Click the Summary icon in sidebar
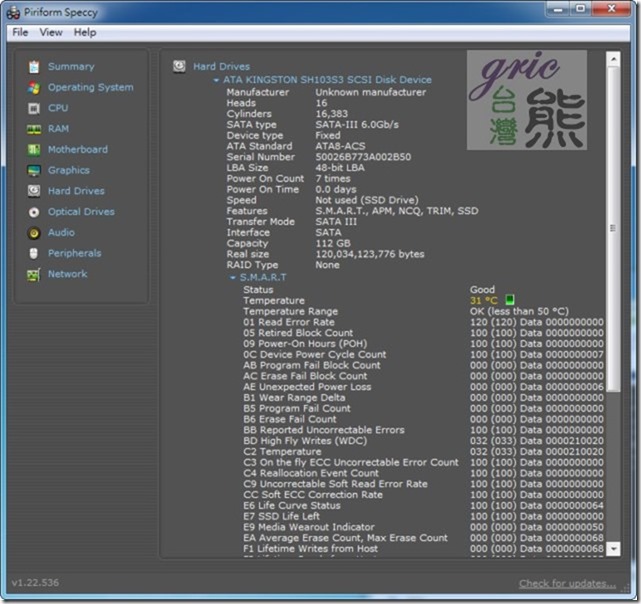Image resolution: width=641 pixels, height=604 pixels. (35, 67)
